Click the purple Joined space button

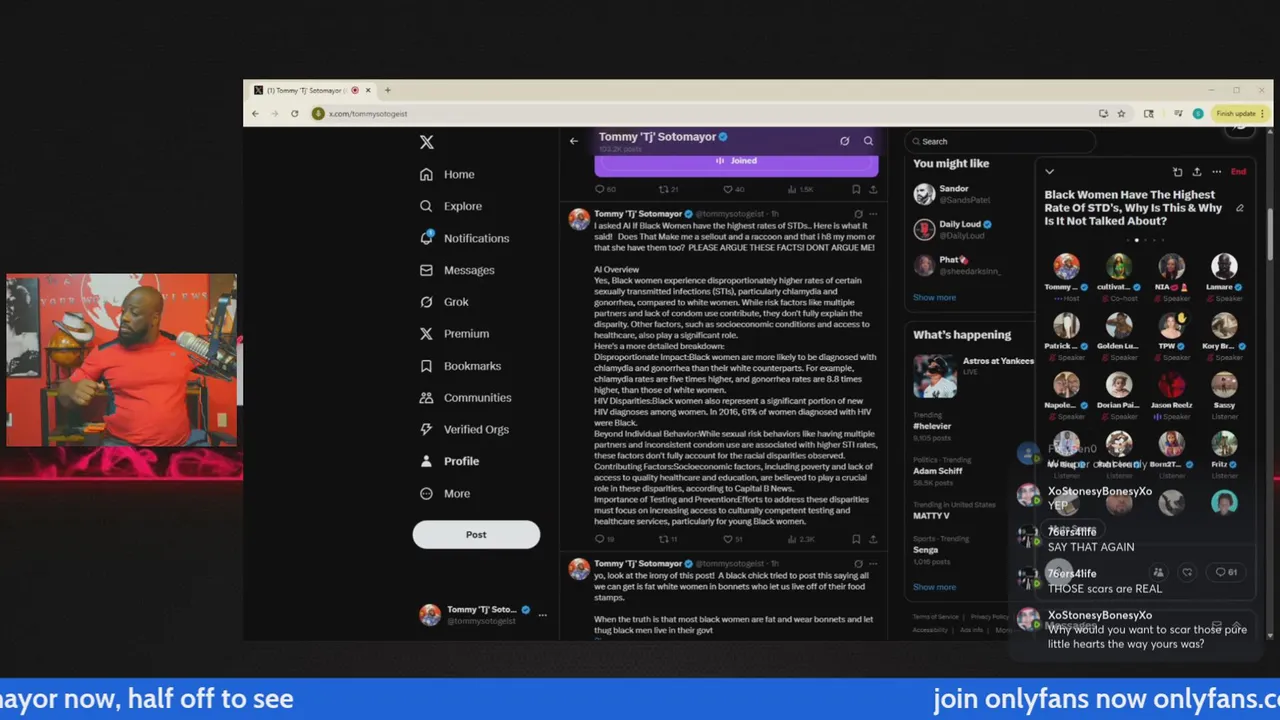736,161
